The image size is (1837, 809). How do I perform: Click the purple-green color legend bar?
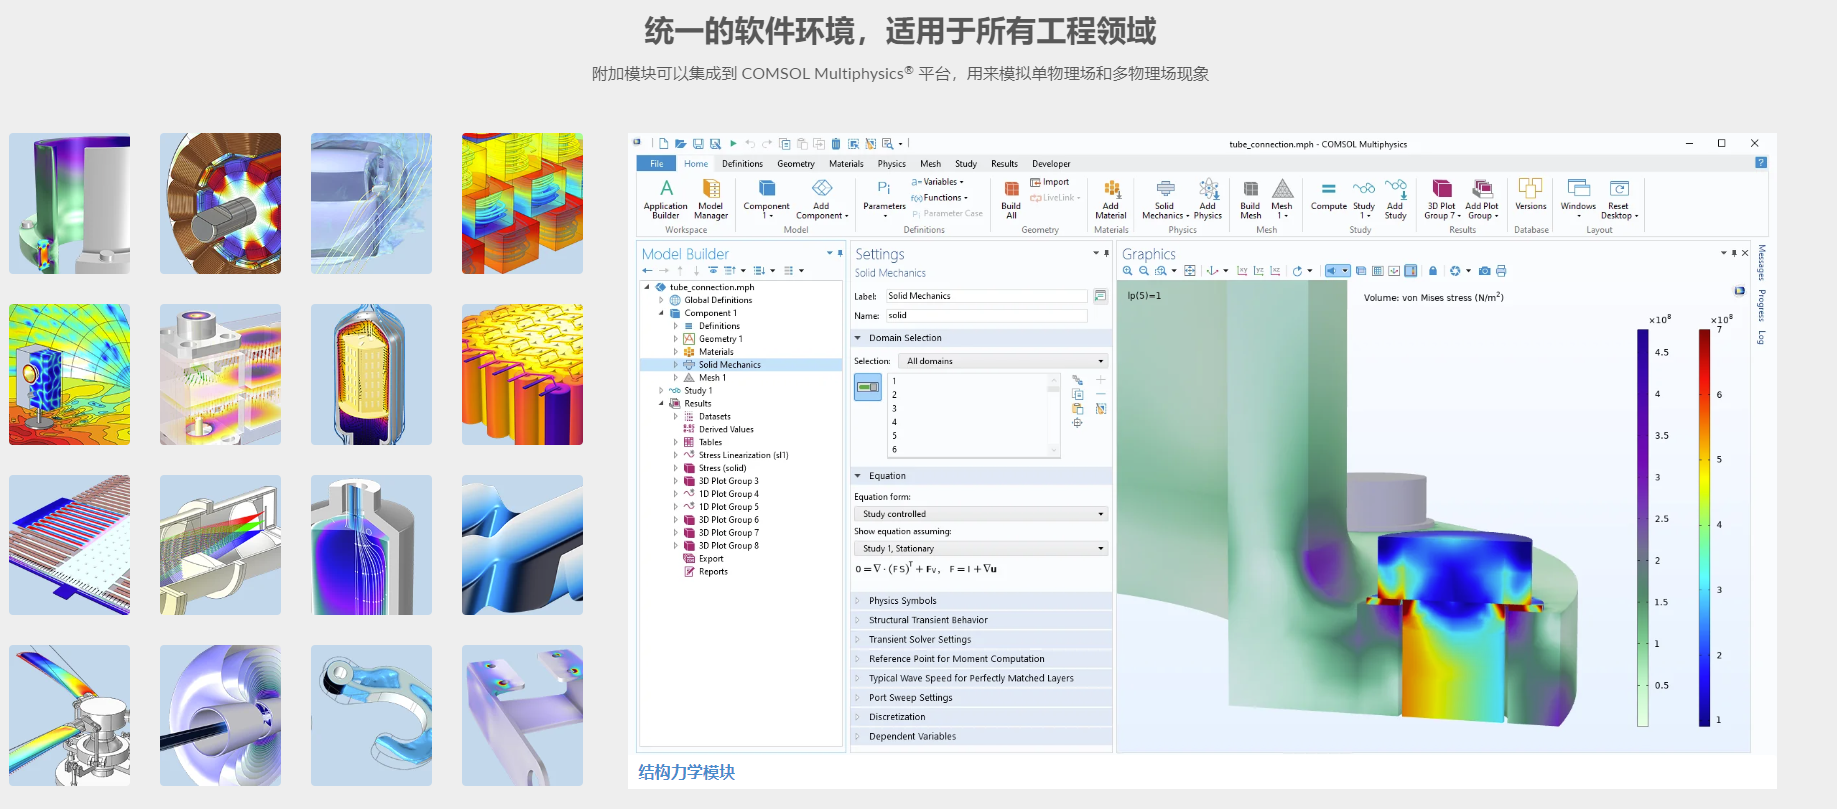[1642, 528]
